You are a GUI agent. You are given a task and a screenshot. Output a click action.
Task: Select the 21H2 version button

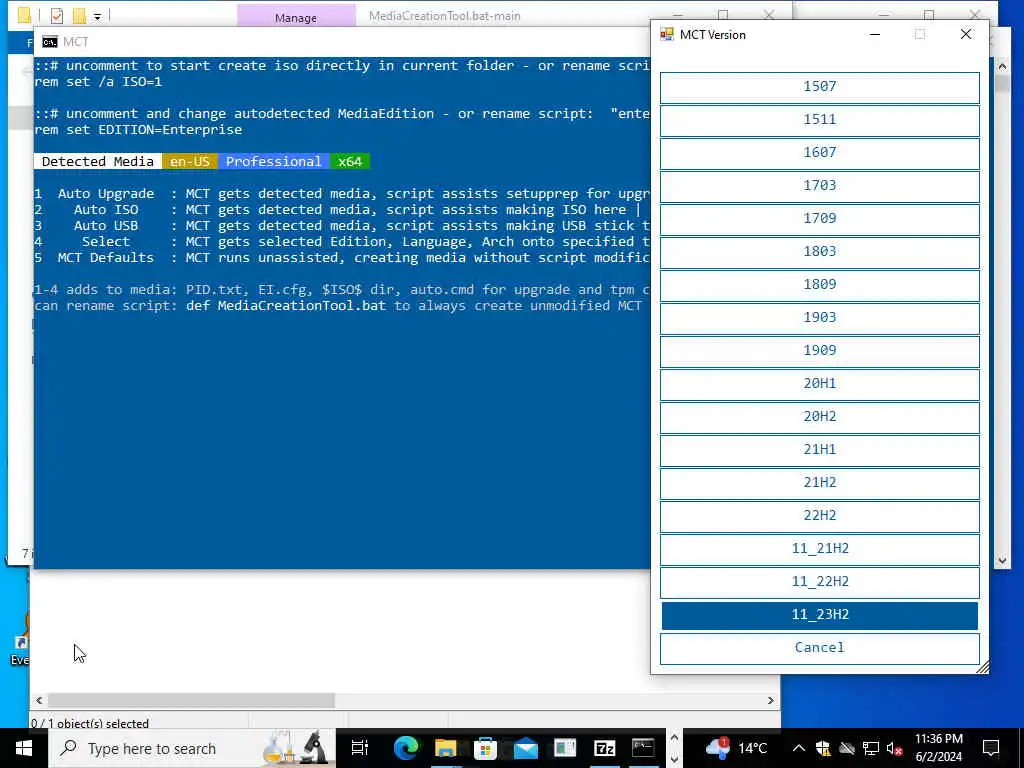[x=820, y=483]
